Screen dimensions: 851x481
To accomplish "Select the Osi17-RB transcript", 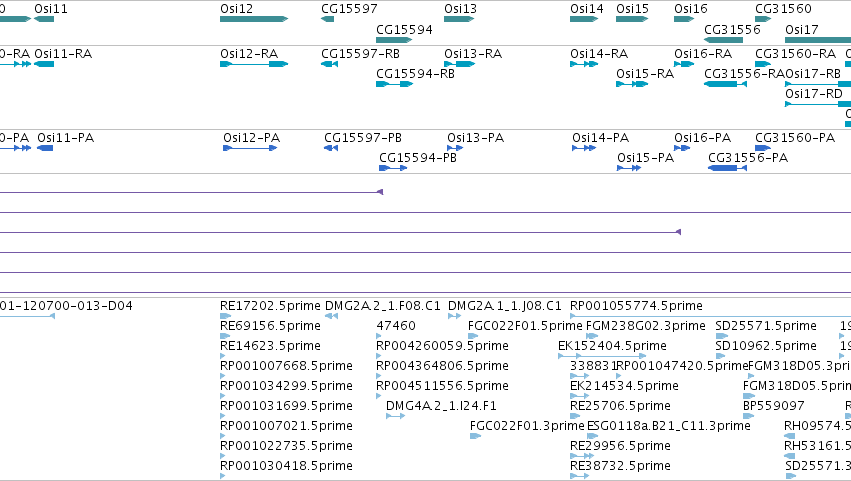I will point(818,84).
